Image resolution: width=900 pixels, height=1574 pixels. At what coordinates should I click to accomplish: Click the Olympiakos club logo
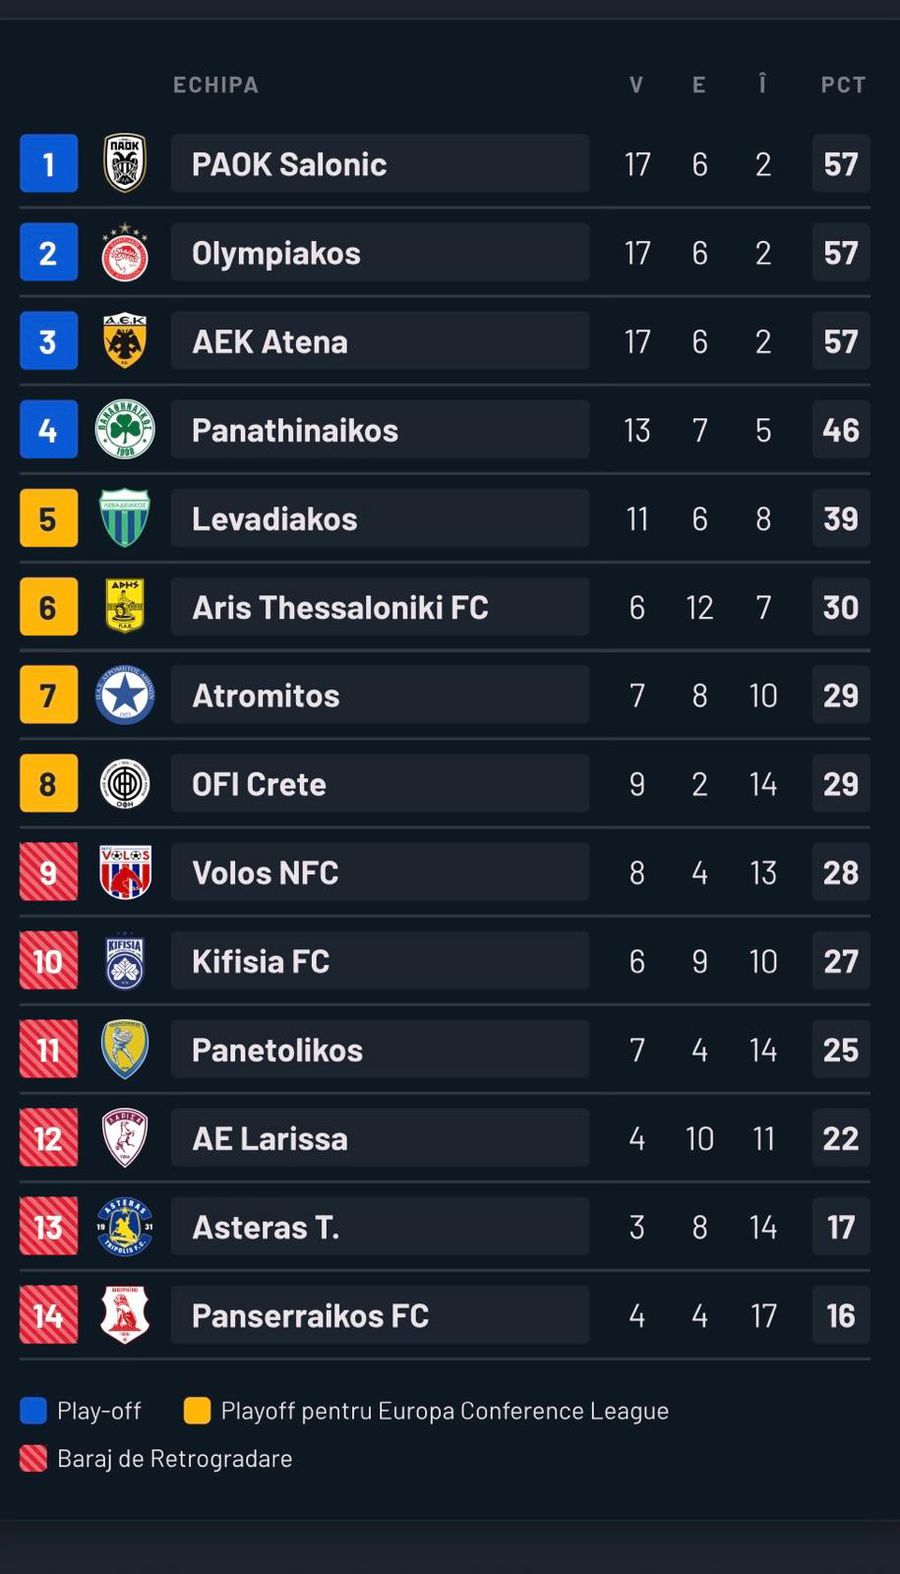coord(125,253)
